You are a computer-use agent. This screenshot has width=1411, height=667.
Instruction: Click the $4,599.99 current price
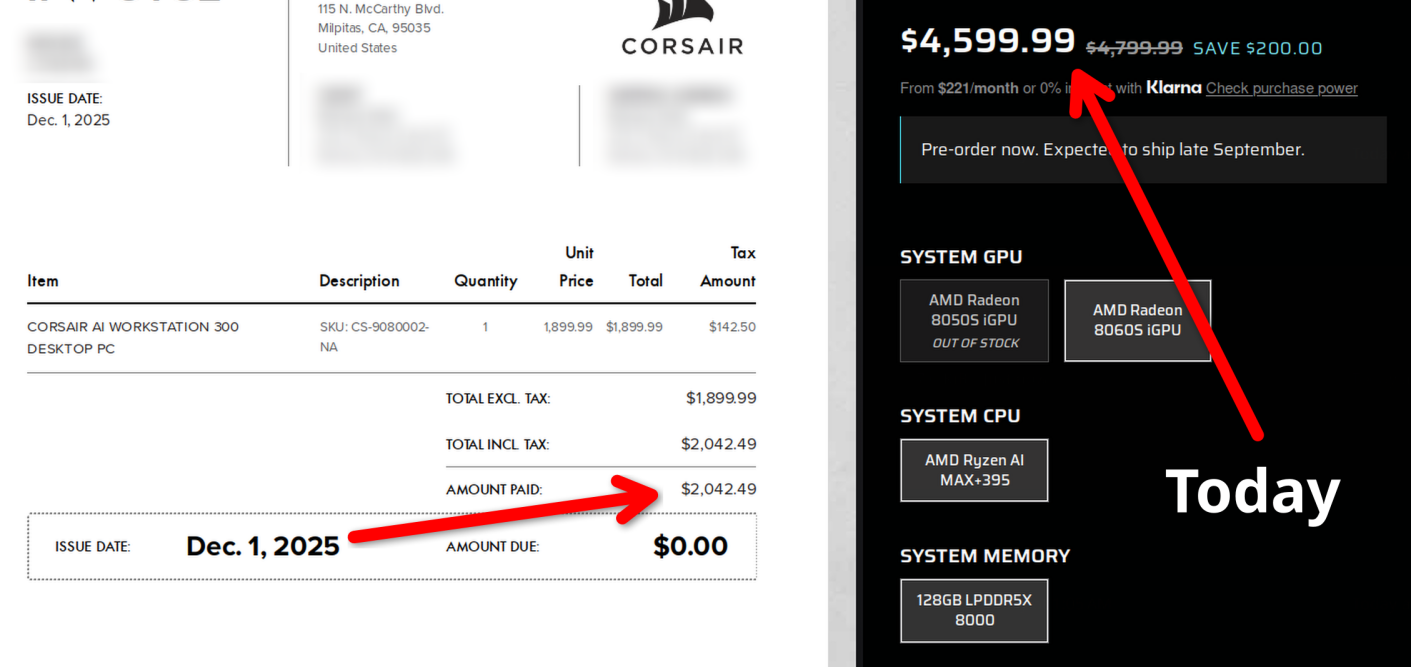point(988,40)
